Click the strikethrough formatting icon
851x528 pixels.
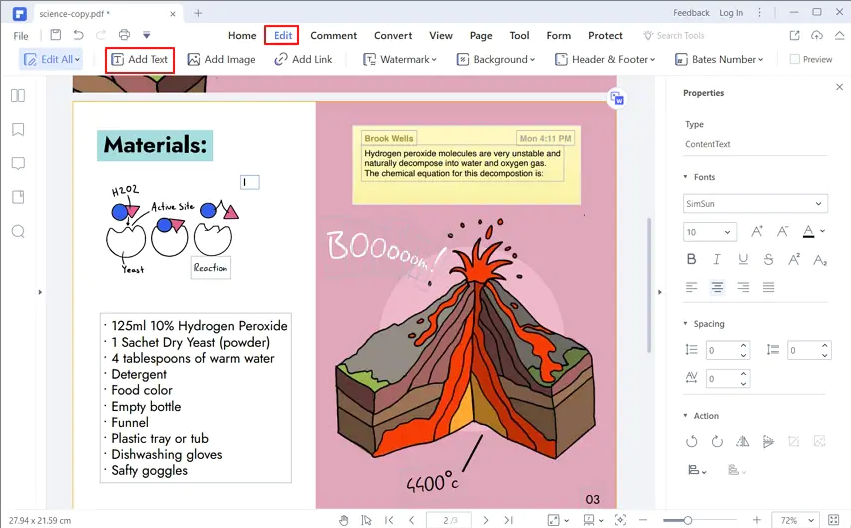point(768,259)
